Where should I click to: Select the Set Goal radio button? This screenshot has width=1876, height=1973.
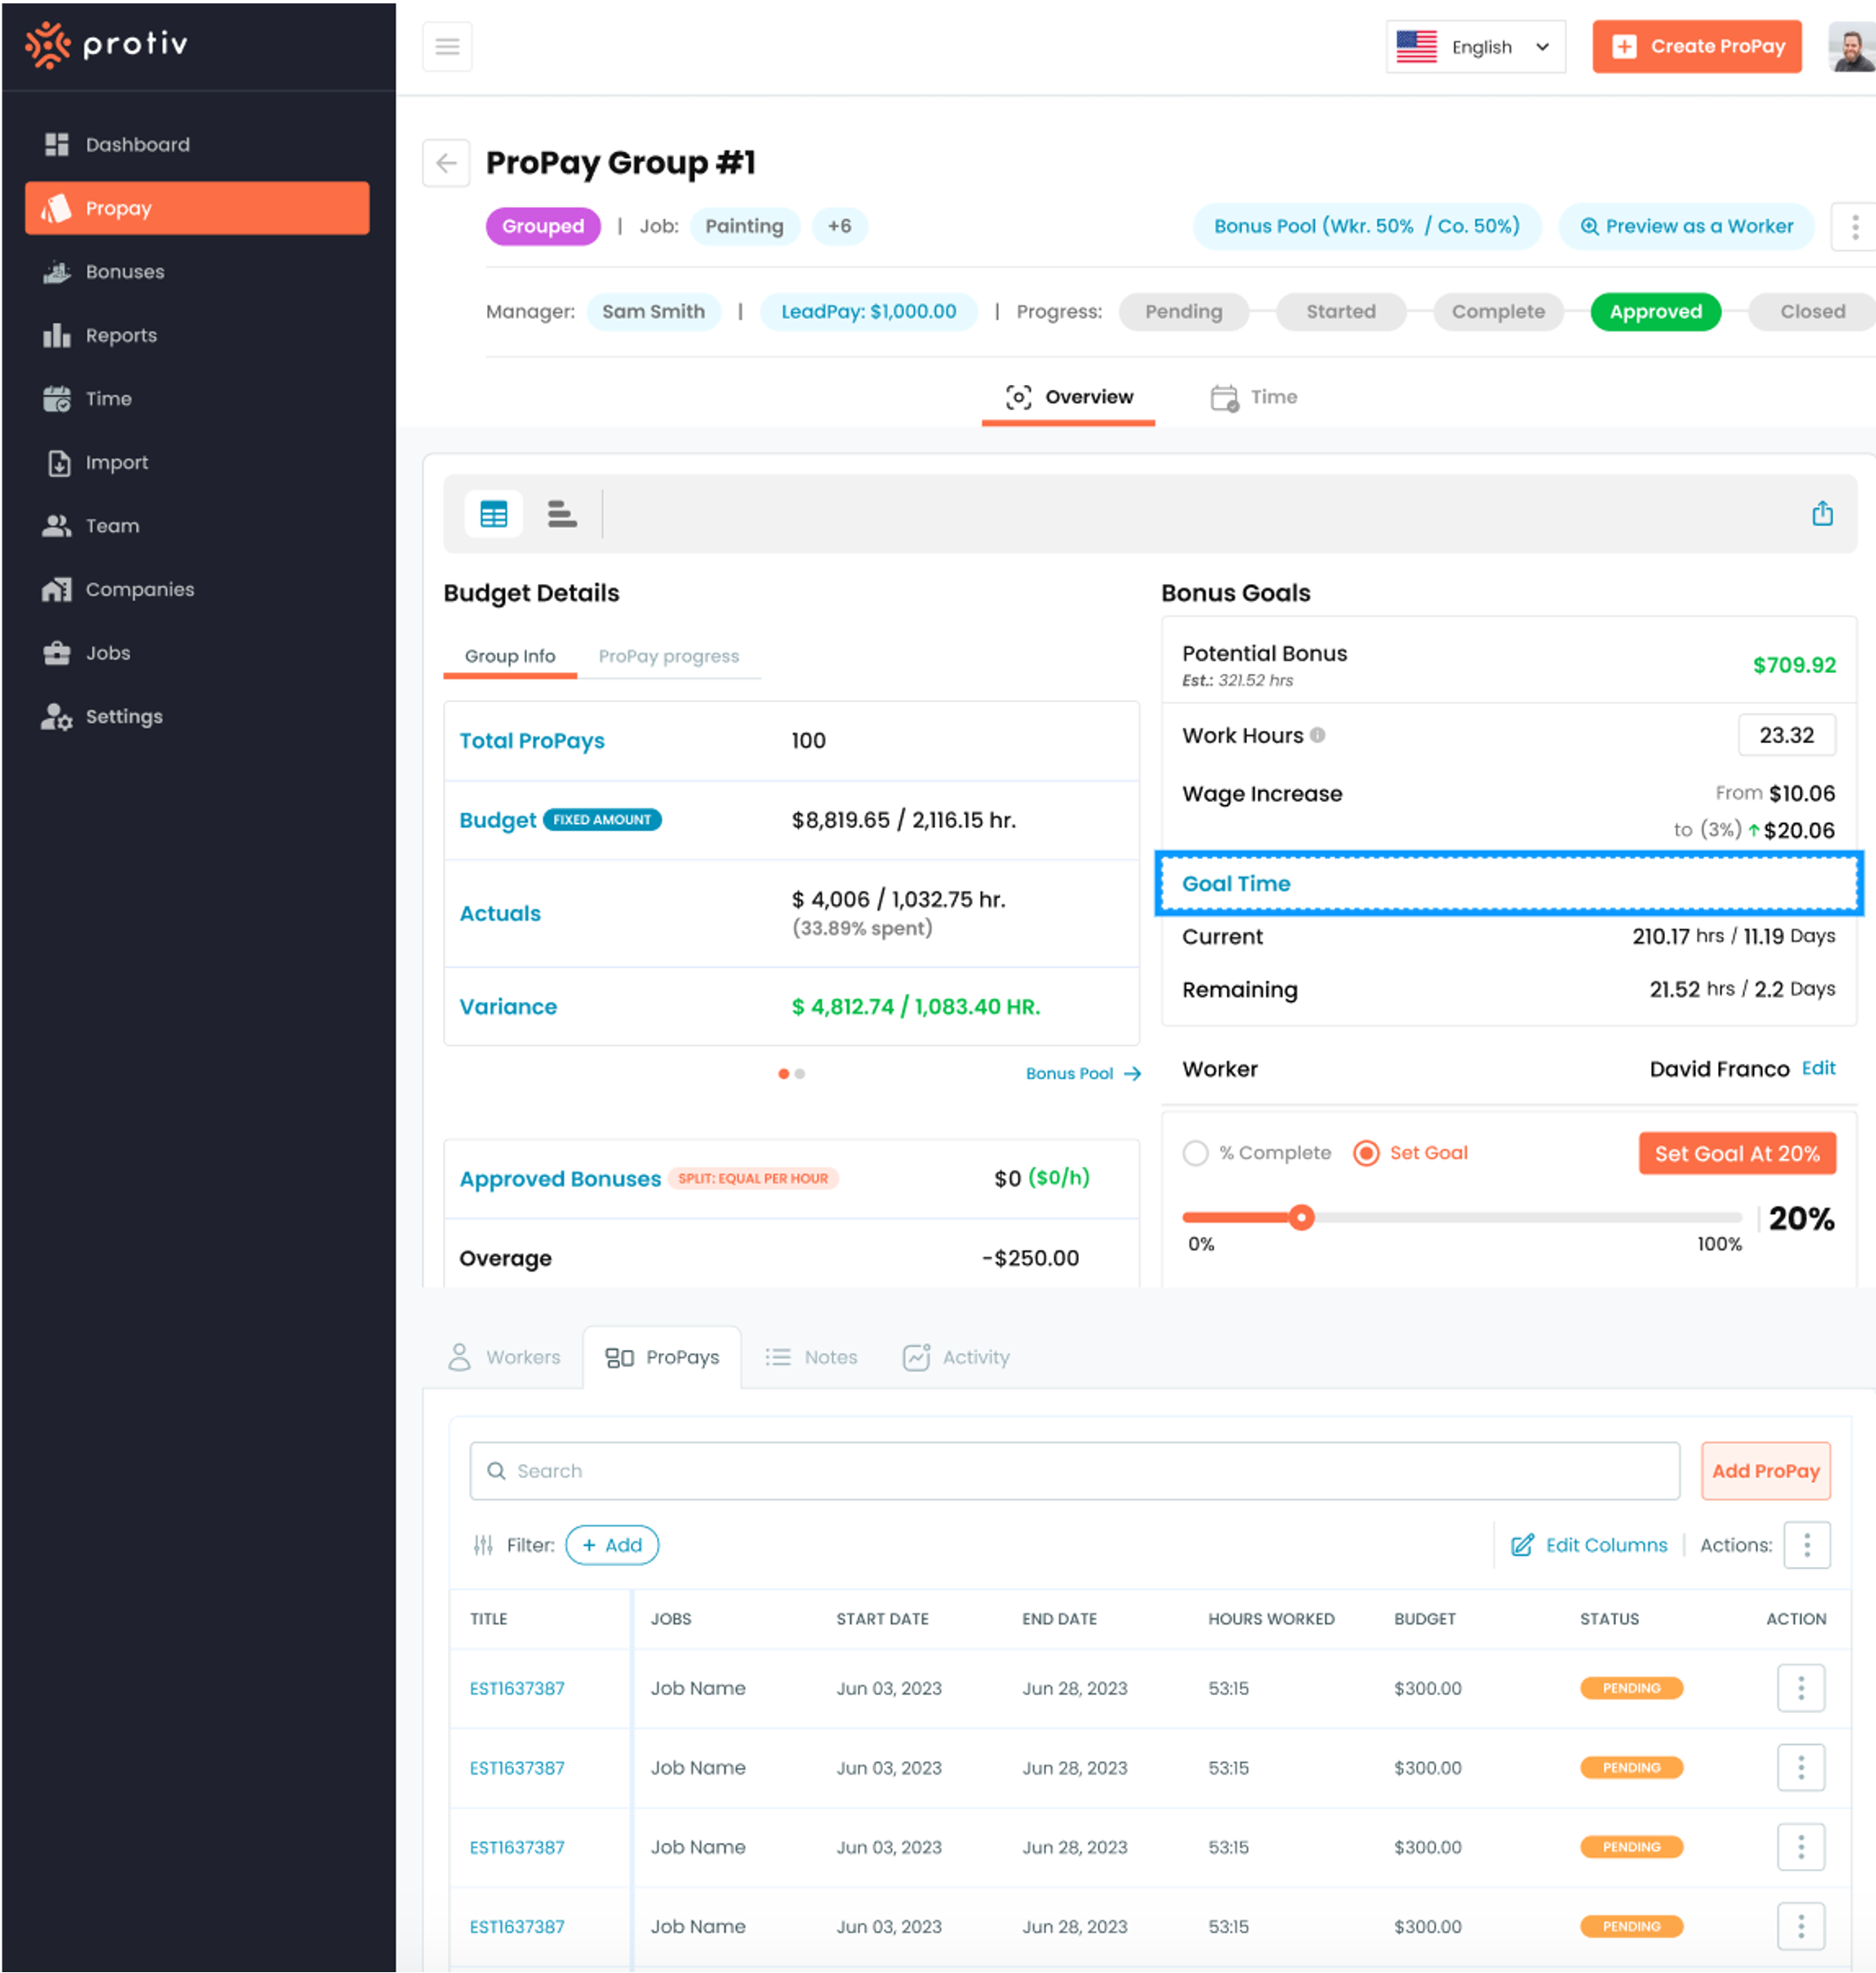coord(1366,1153)
